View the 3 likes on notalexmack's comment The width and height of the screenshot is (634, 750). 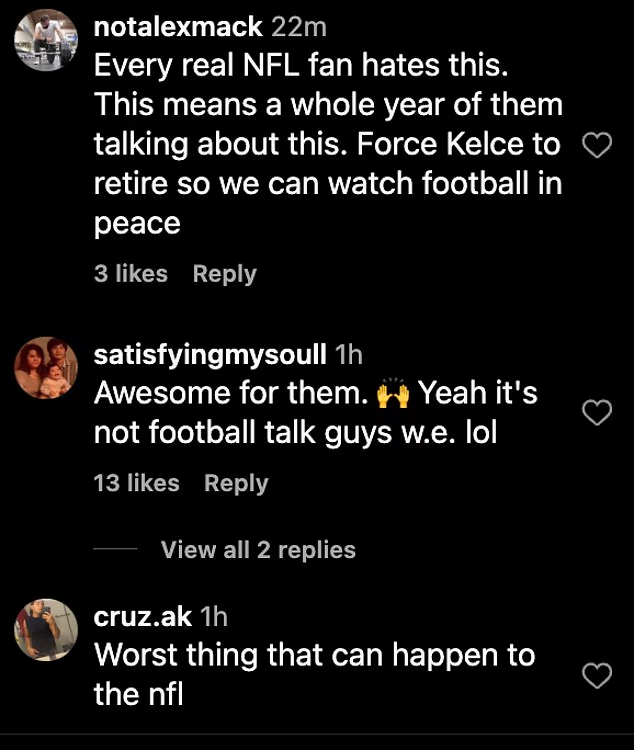pos(131,274)
